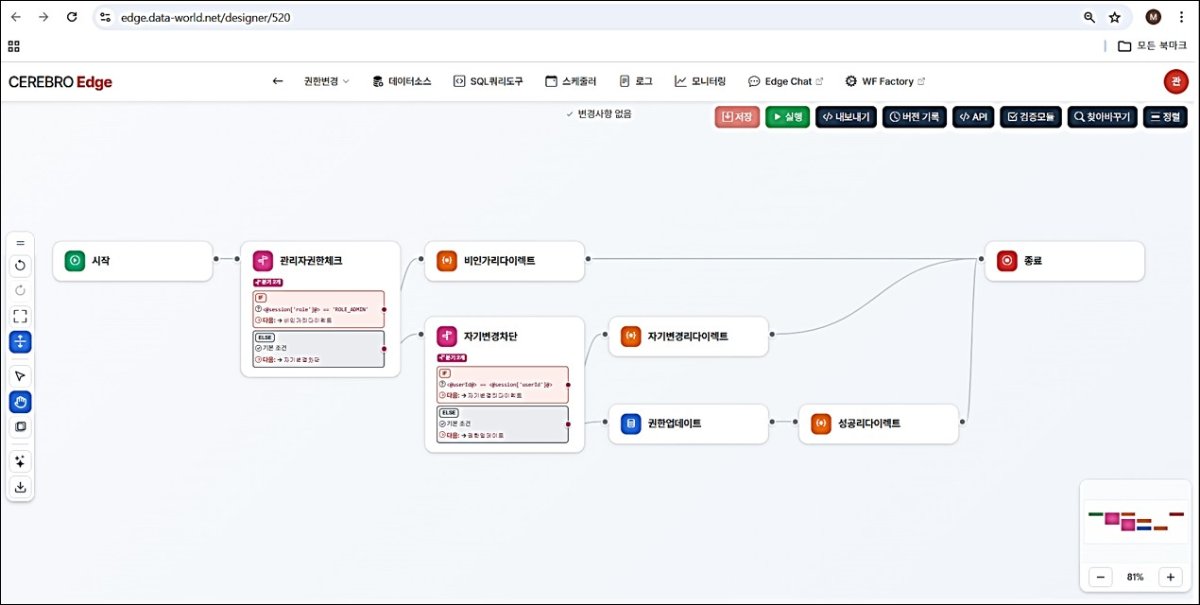Collapse the left toolbar using top handle
1200x605 pixels.
pos(20,242)
